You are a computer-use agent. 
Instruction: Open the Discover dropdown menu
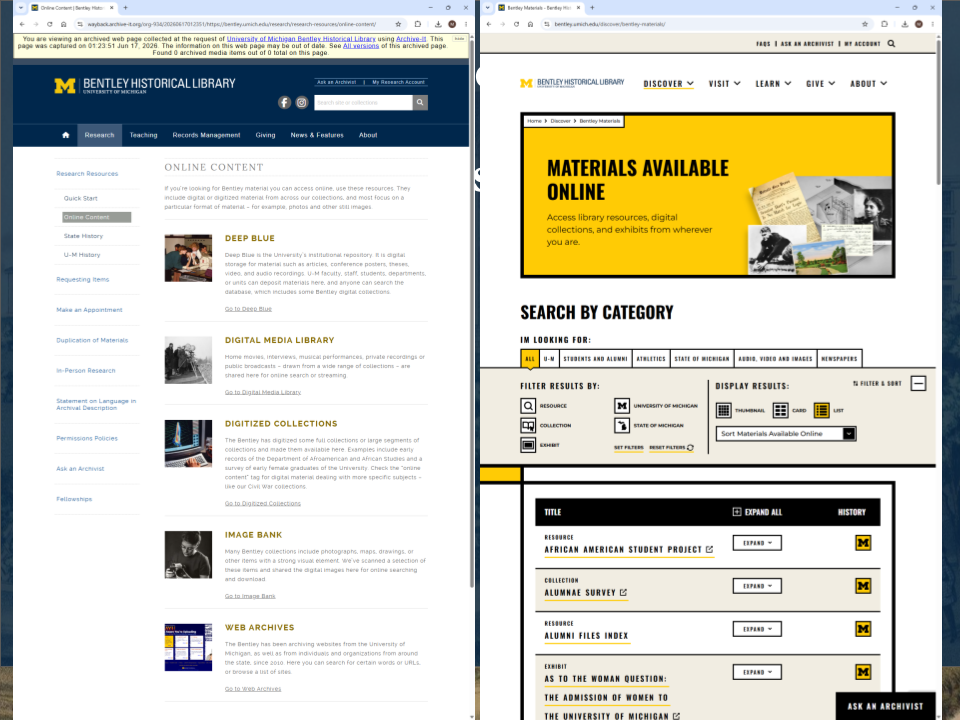click(x=668, y=84)
